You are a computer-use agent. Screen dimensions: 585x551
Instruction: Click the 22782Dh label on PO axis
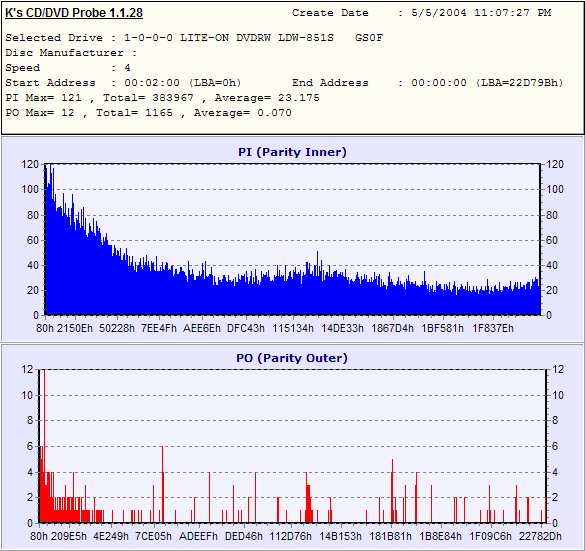point(540,536)
